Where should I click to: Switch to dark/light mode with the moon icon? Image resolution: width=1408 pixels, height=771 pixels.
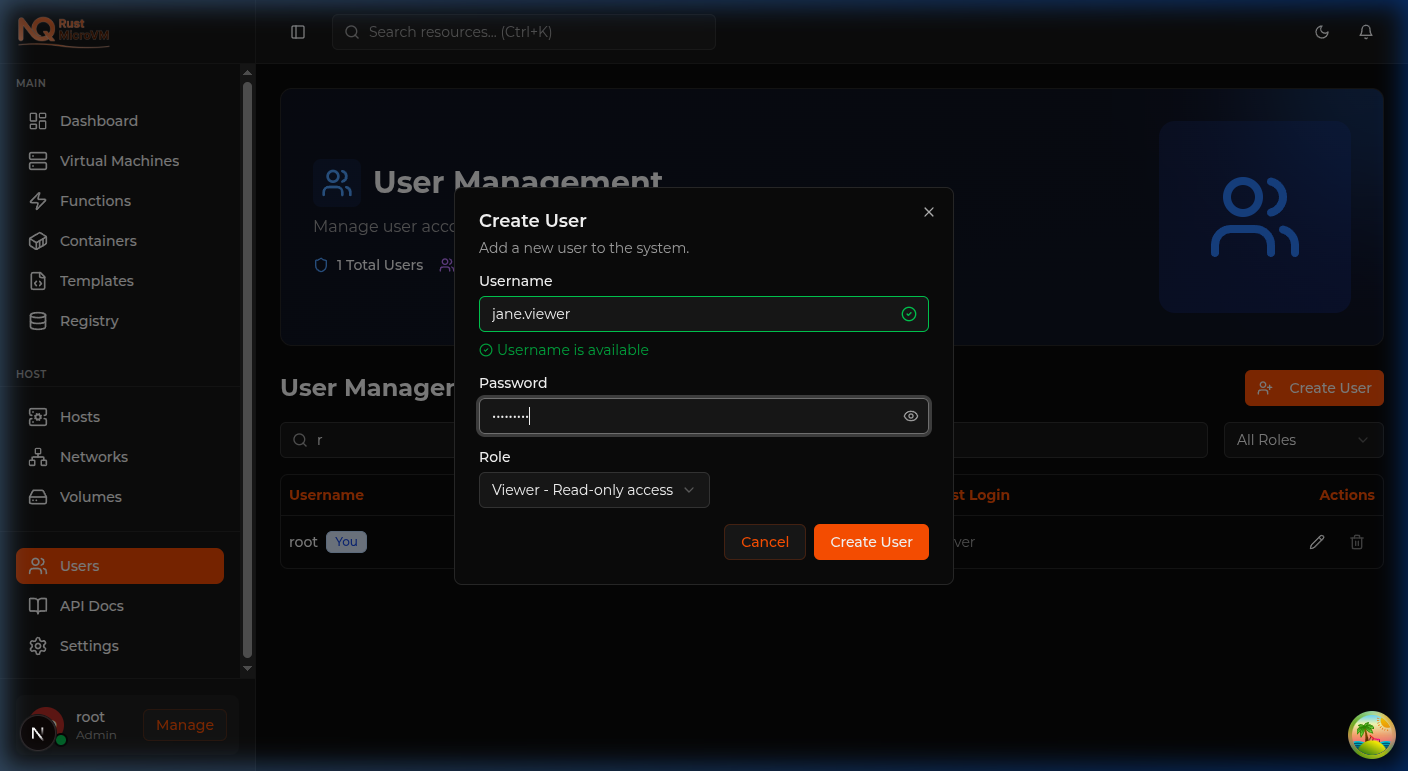tap(1322, 31)
